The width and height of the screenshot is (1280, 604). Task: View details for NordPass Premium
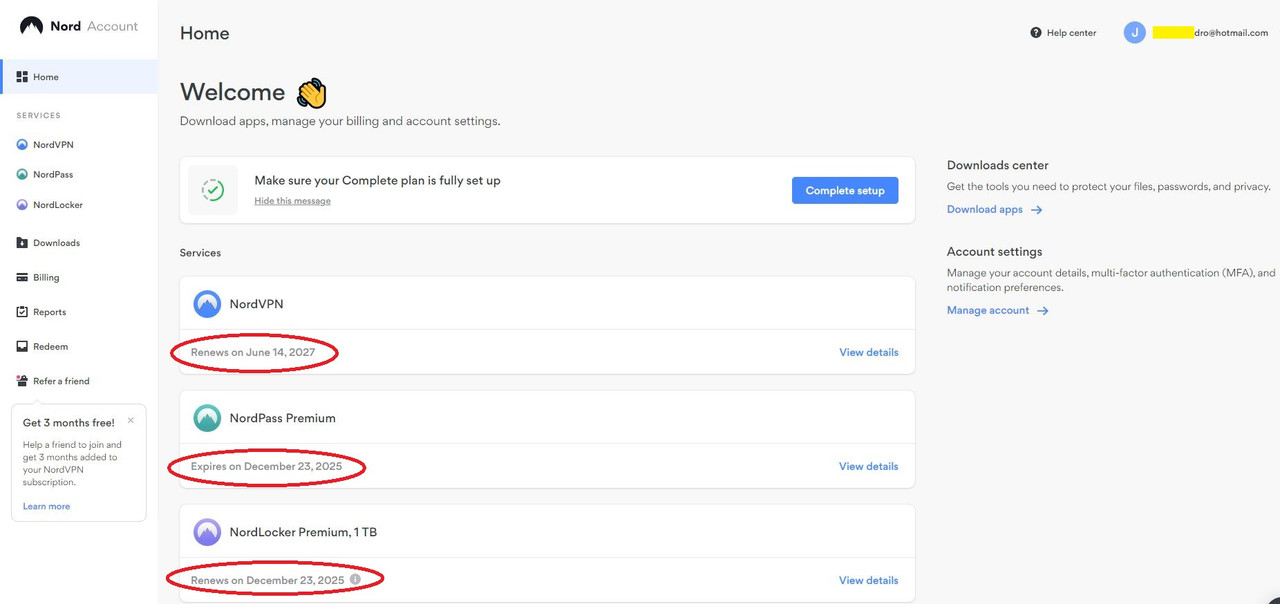click(x=868, y=467)
